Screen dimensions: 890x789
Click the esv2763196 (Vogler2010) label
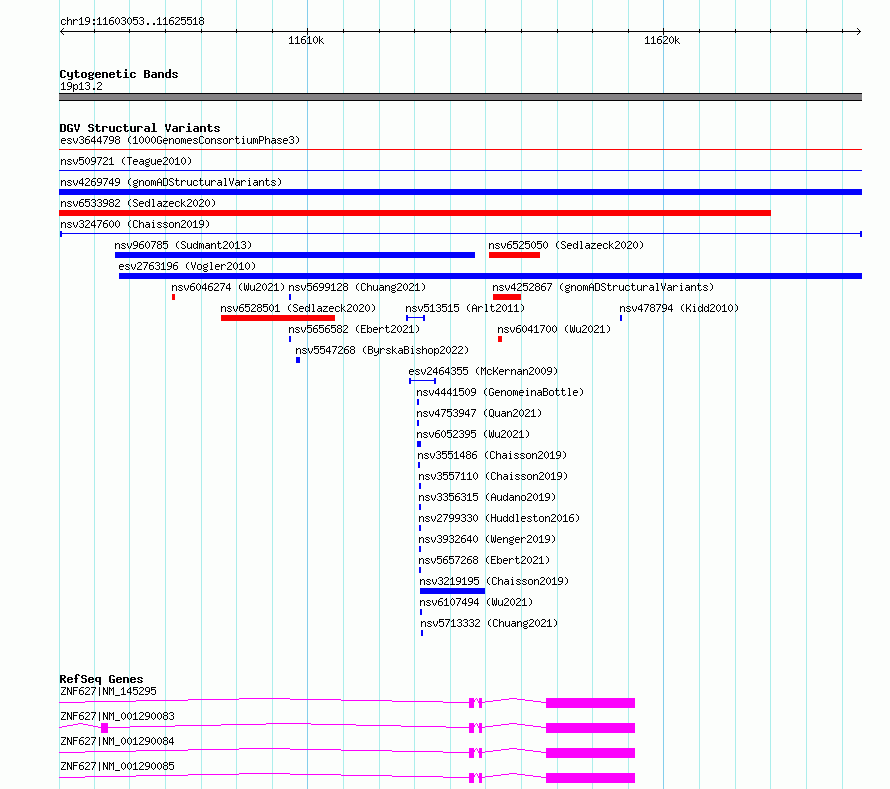(187, 266)
